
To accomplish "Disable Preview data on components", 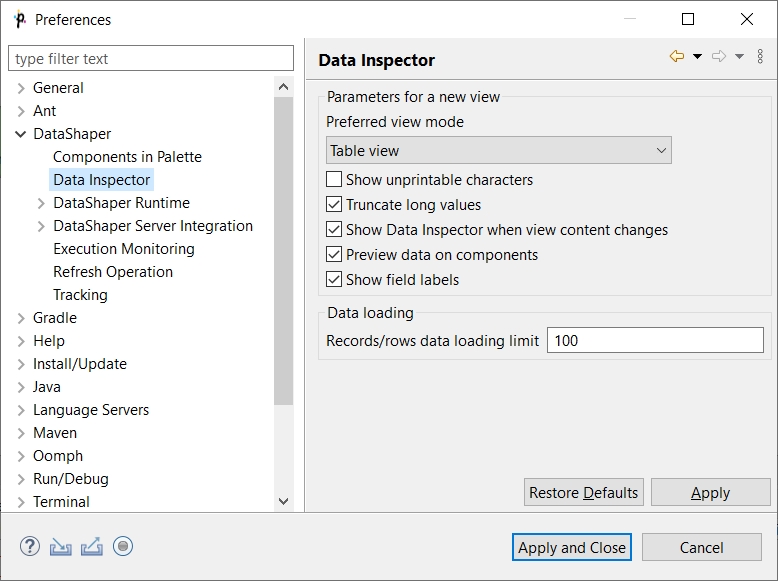I will tap(334, 255).
